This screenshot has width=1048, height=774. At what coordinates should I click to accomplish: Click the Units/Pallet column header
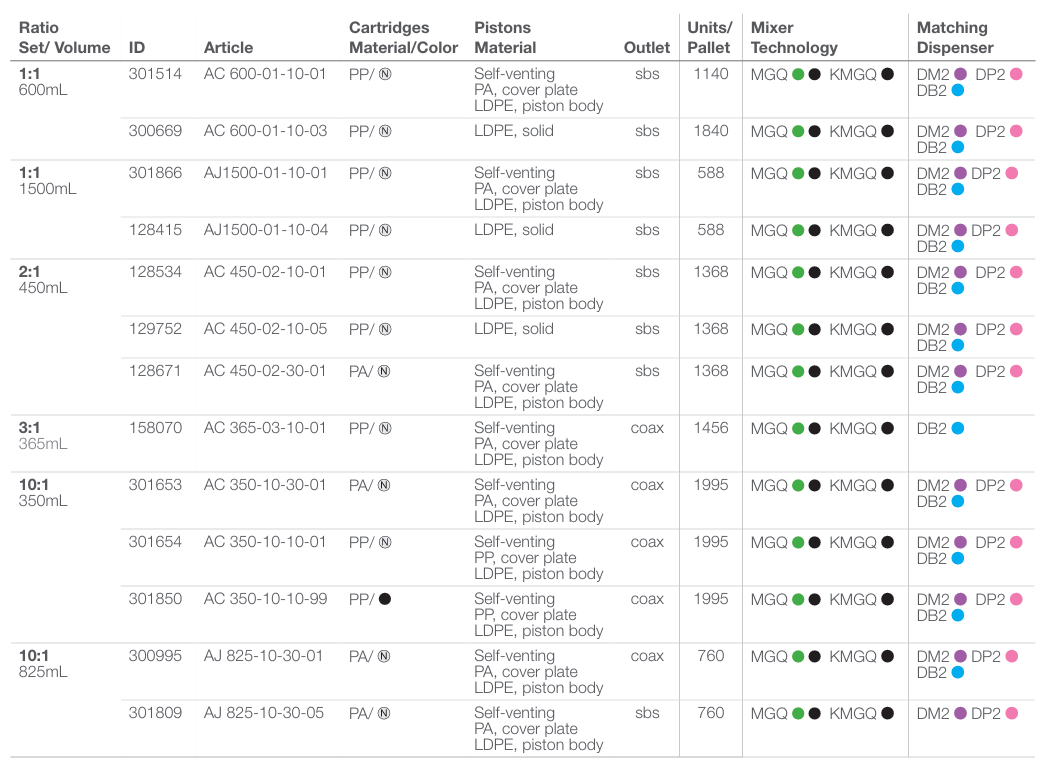[x=709, y=37]
